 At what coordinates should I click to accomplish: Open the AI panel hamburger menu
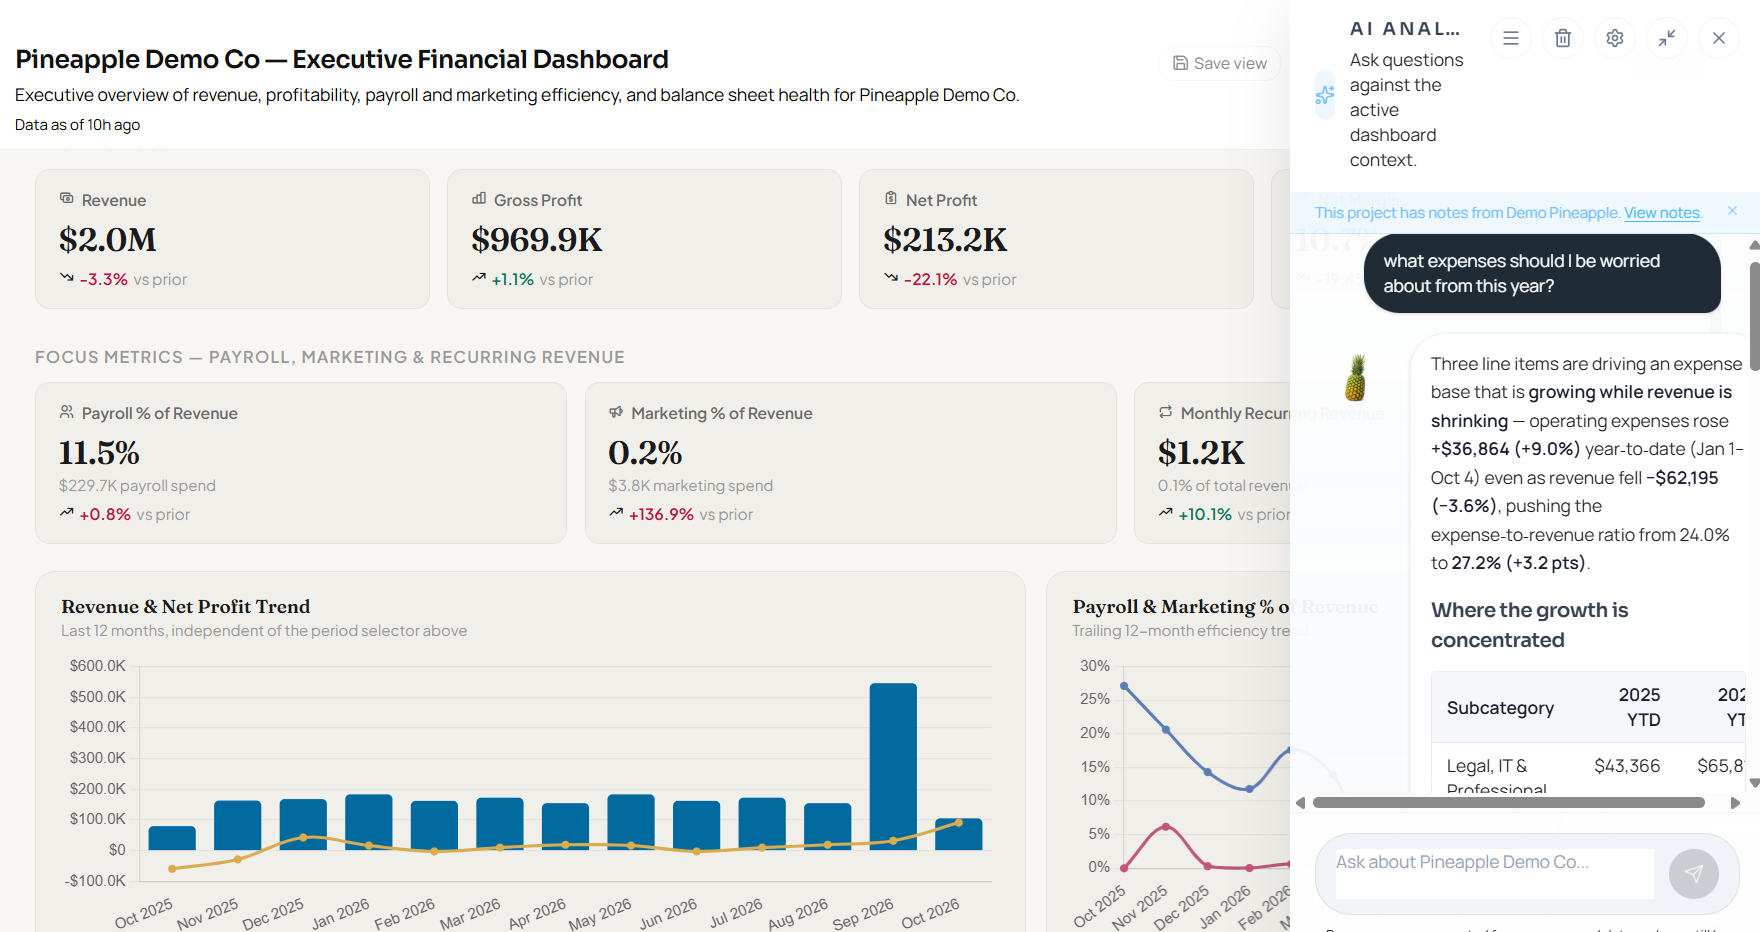click(1511, 38)
